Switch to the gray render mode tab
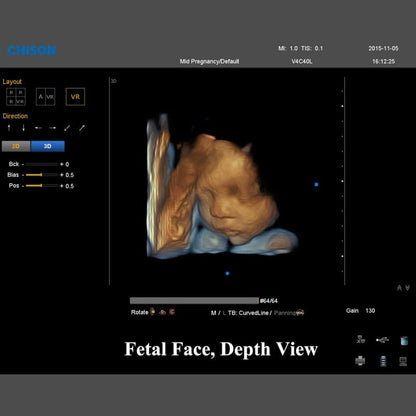This screenshot has width=416, height=416. tap(16, 146)
